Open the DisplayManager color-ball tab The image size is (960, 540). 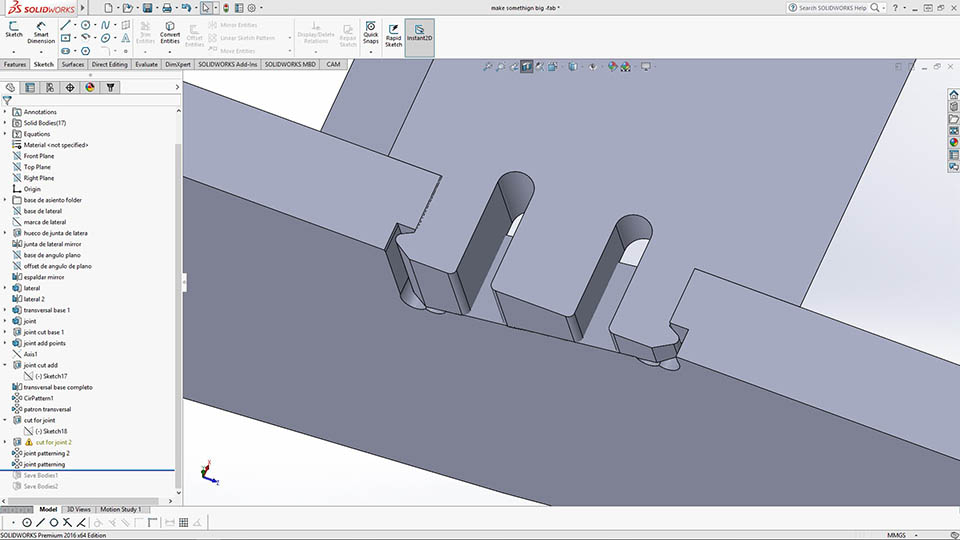90,88
